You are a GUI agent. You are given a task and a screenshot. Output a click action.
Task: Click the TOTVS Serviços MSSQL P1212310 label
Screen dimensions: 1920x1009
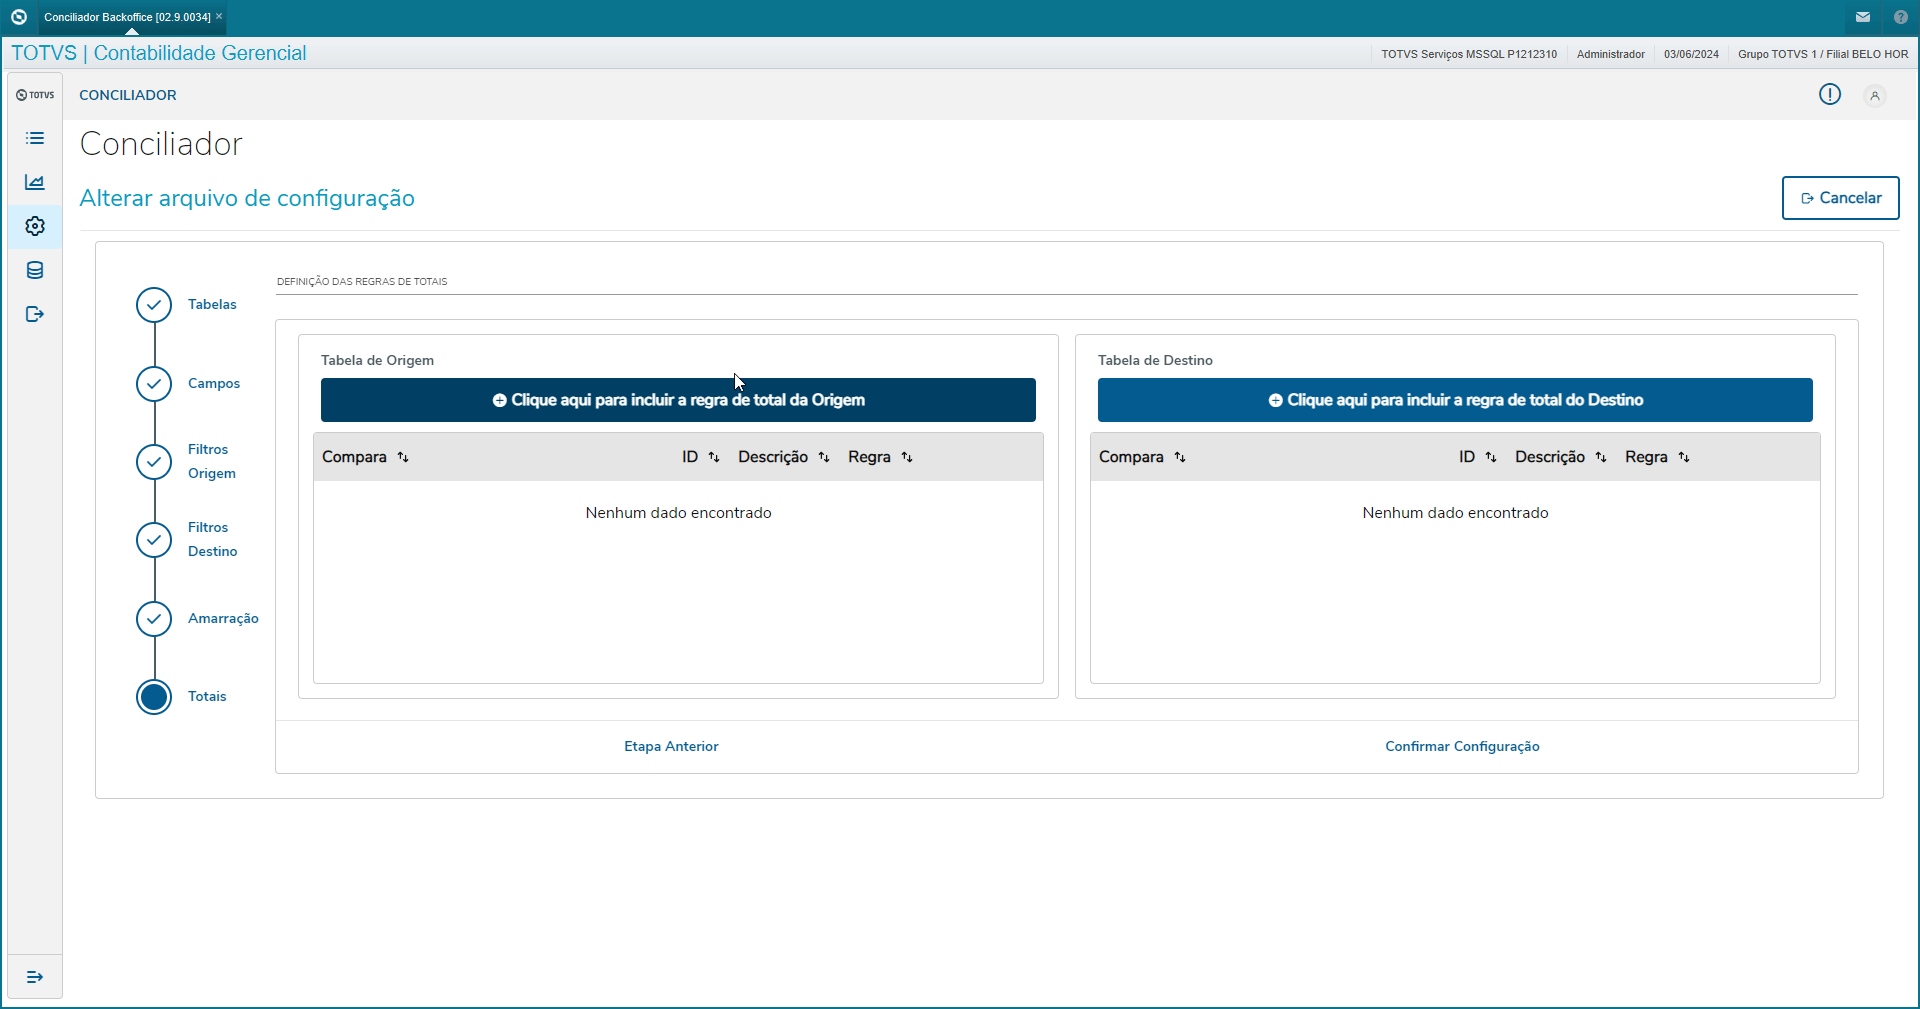click(1469, 54)
